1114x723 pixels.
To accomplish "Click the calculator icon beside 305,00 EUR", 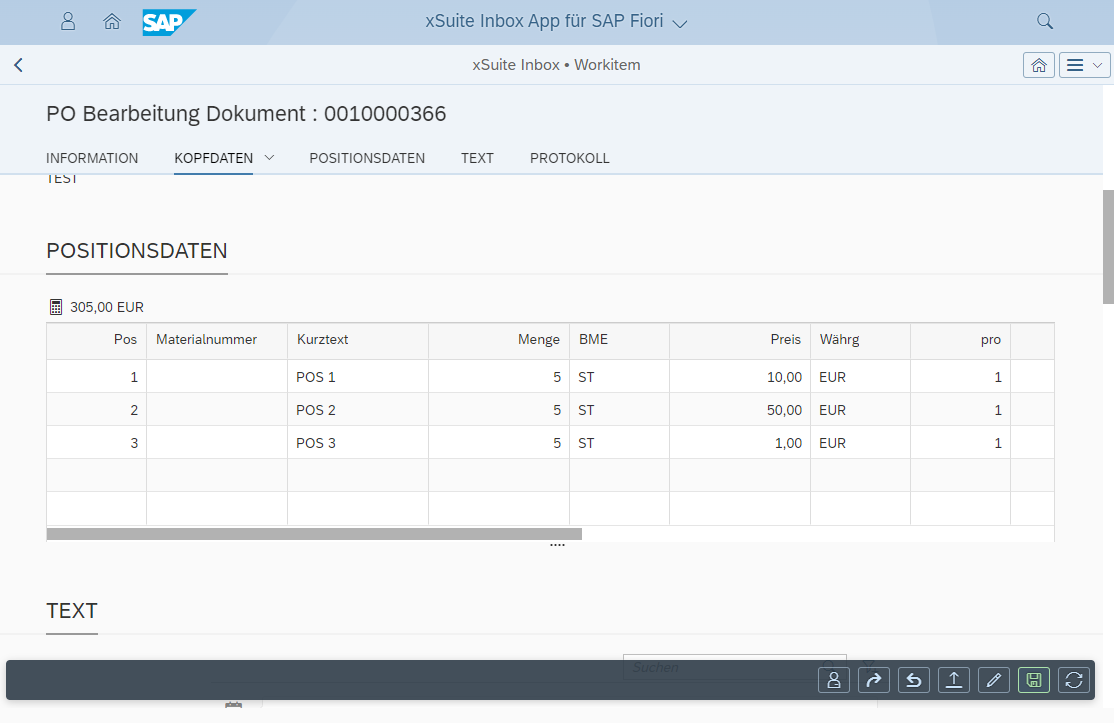I will point(56,307).
